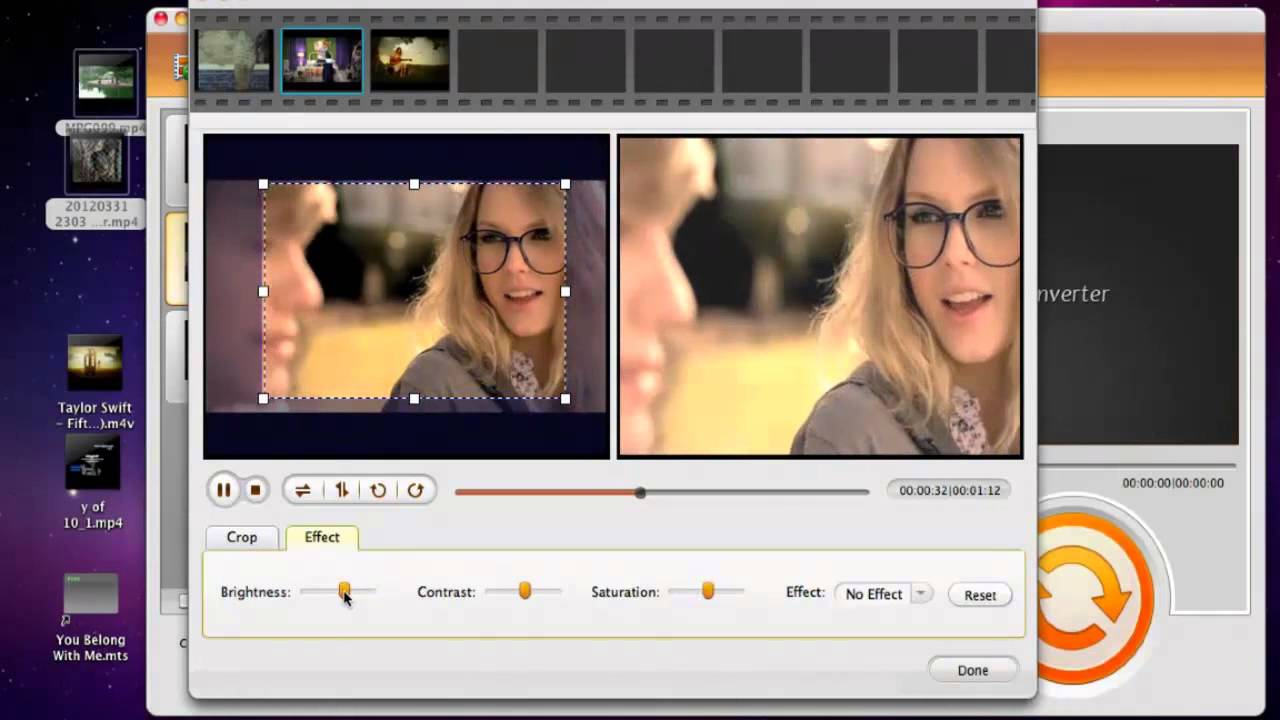
Task: Click the top-right corner crop handle
Action: (x=566, y=184)
